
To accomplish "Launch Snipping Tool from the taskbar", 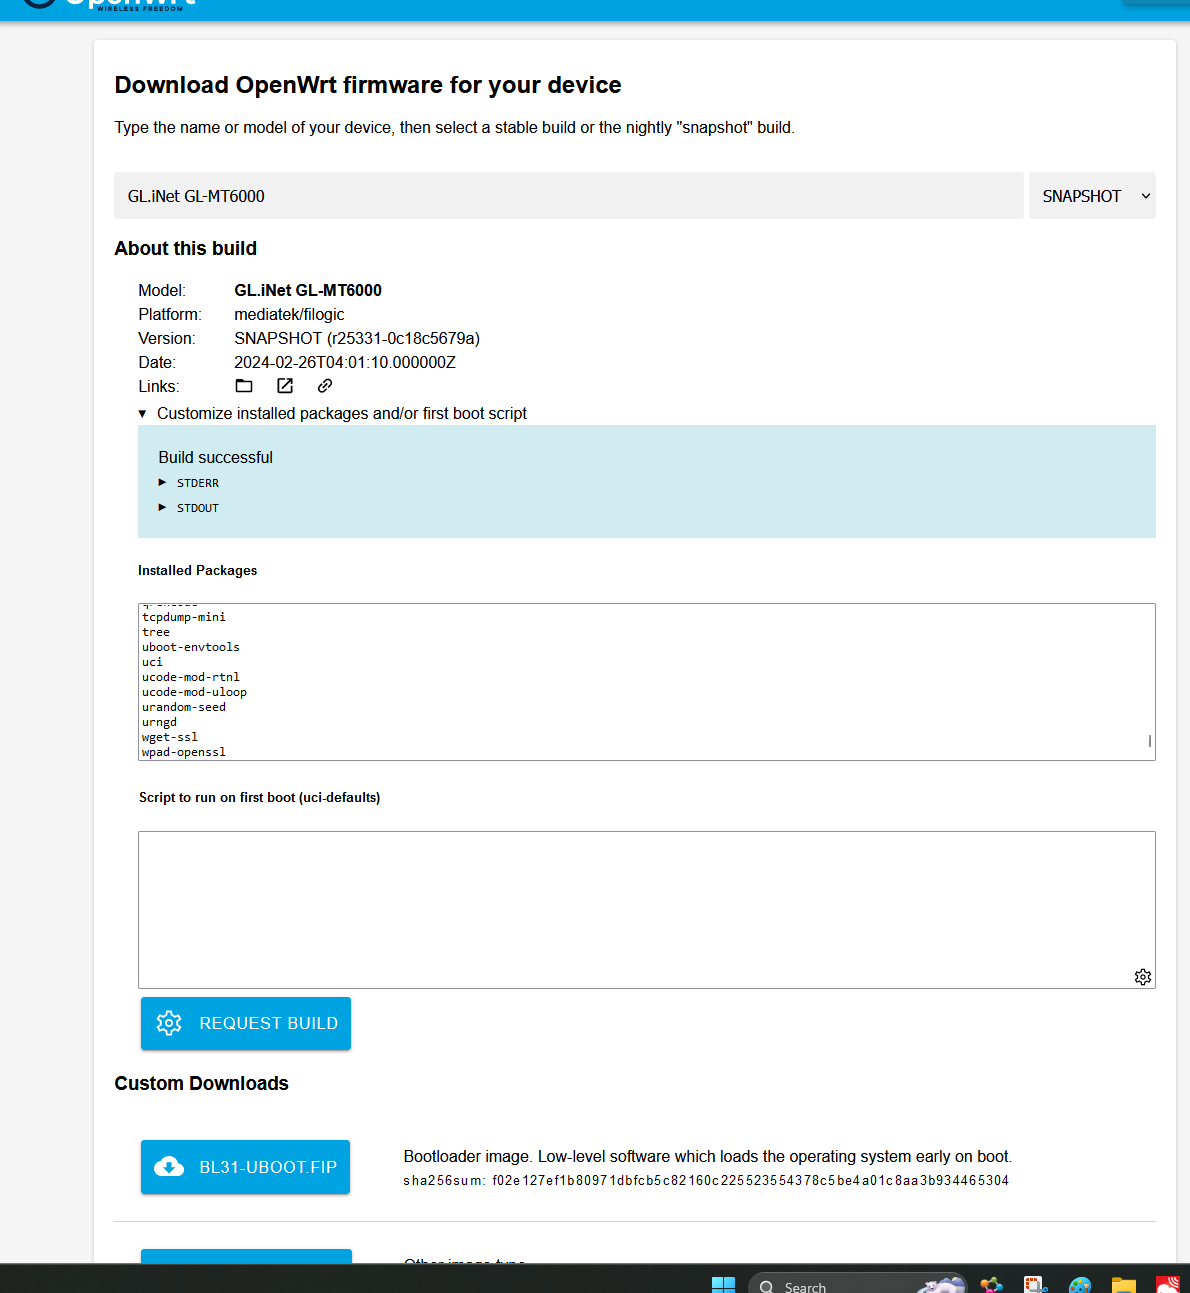I will 1035,1285.
